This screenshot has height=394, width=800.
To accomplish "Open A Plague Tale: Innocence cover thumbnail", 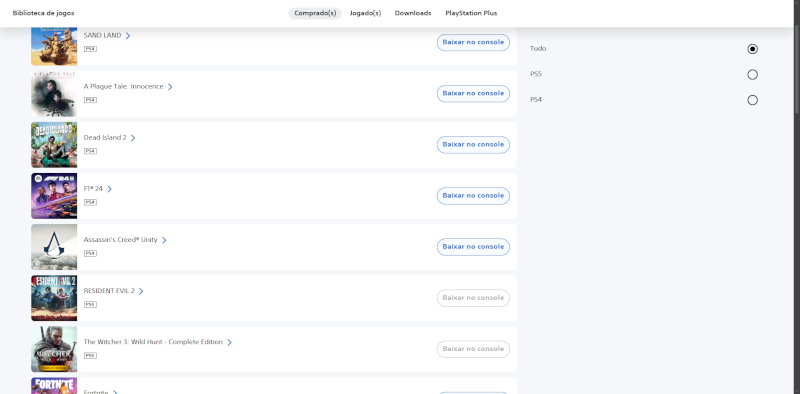I will [54, 94].
